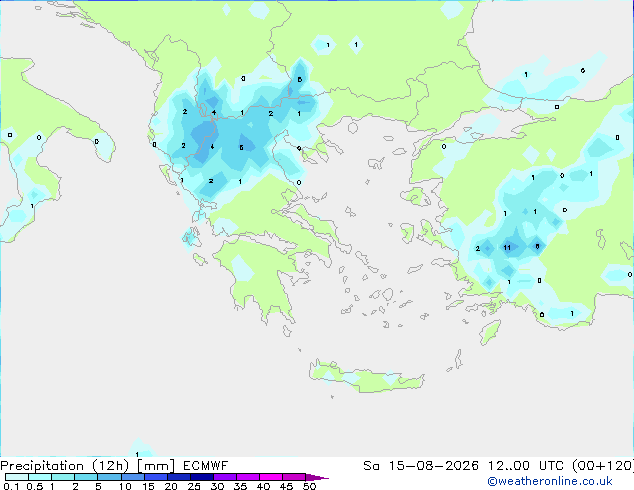Select the 'Sa 15-08-2026' date text
Screen dimensions: 634x490
tap(421, 466)
